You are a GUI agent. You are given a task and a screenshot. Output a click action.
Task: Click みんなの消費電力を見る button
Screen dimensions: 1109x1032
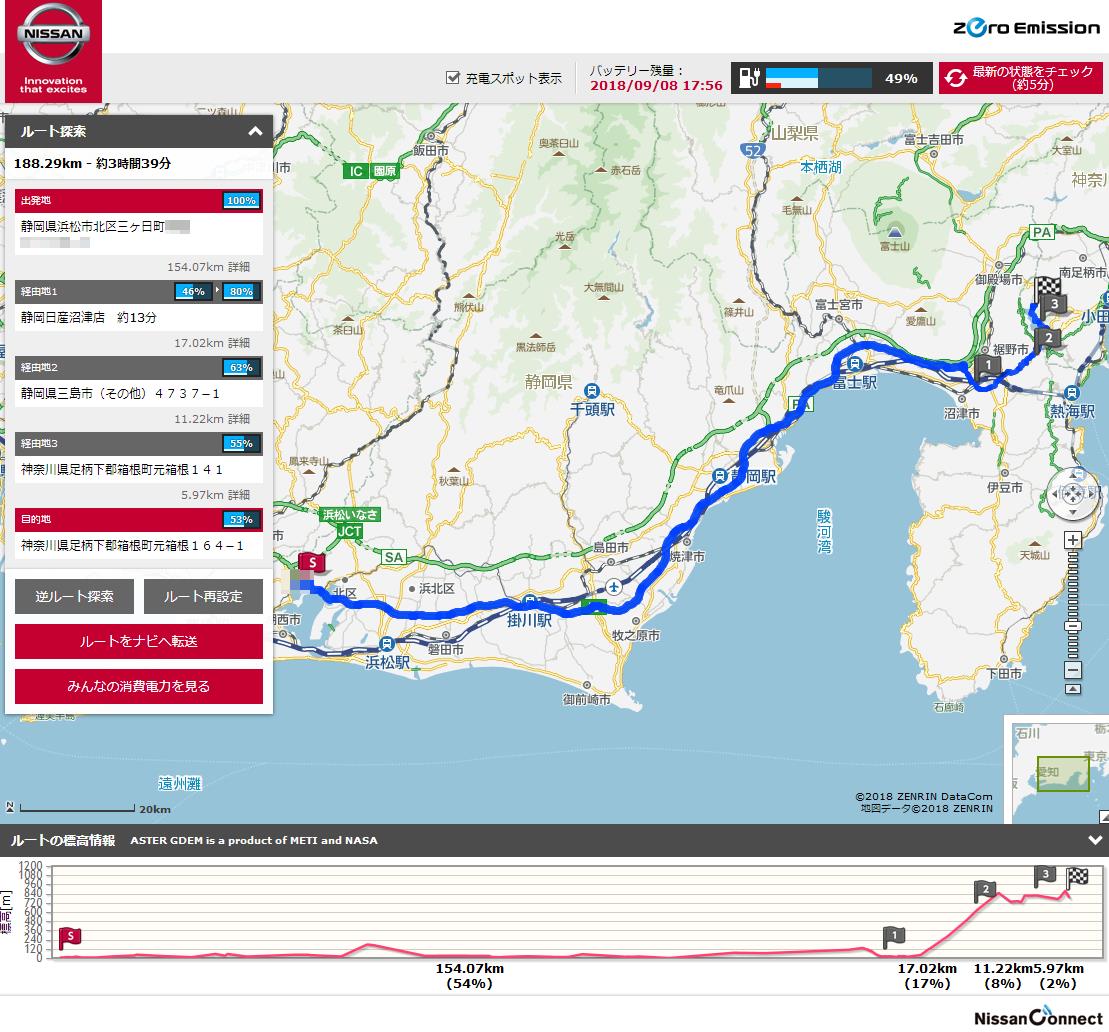pyautogui.click(x=139, y=686)
